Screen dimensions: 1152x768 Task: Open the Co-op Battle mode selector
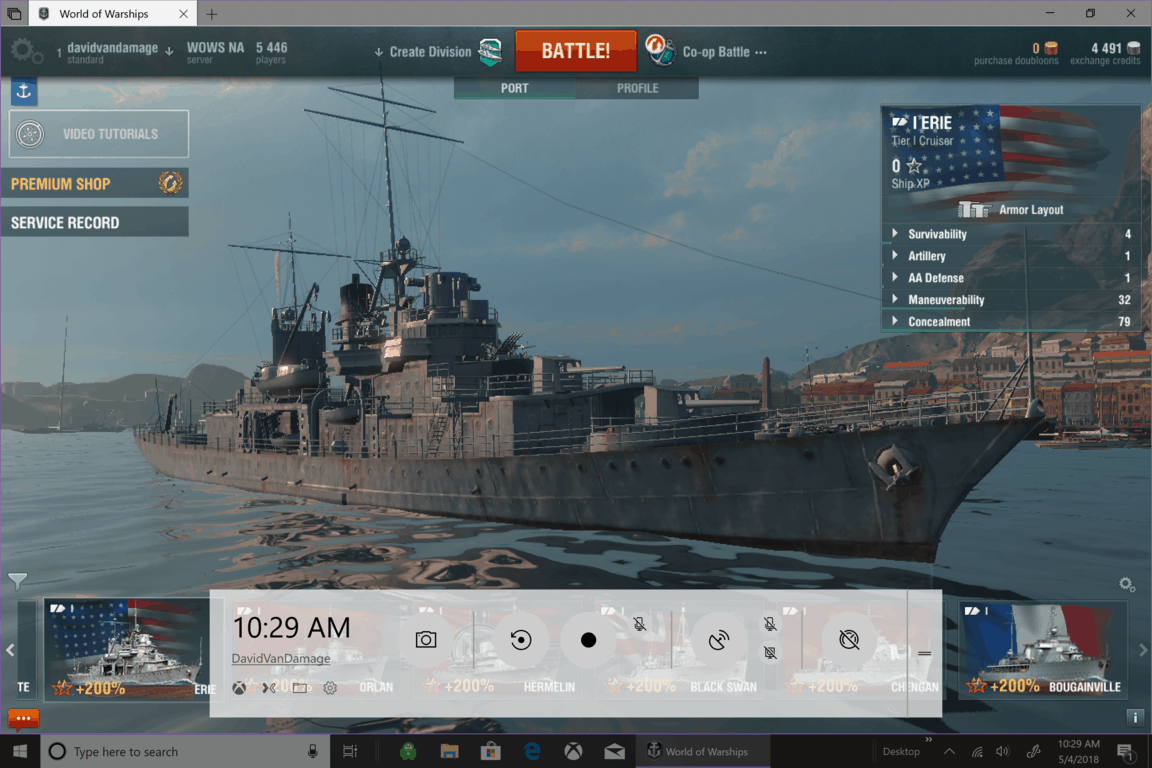pos(724,51)
